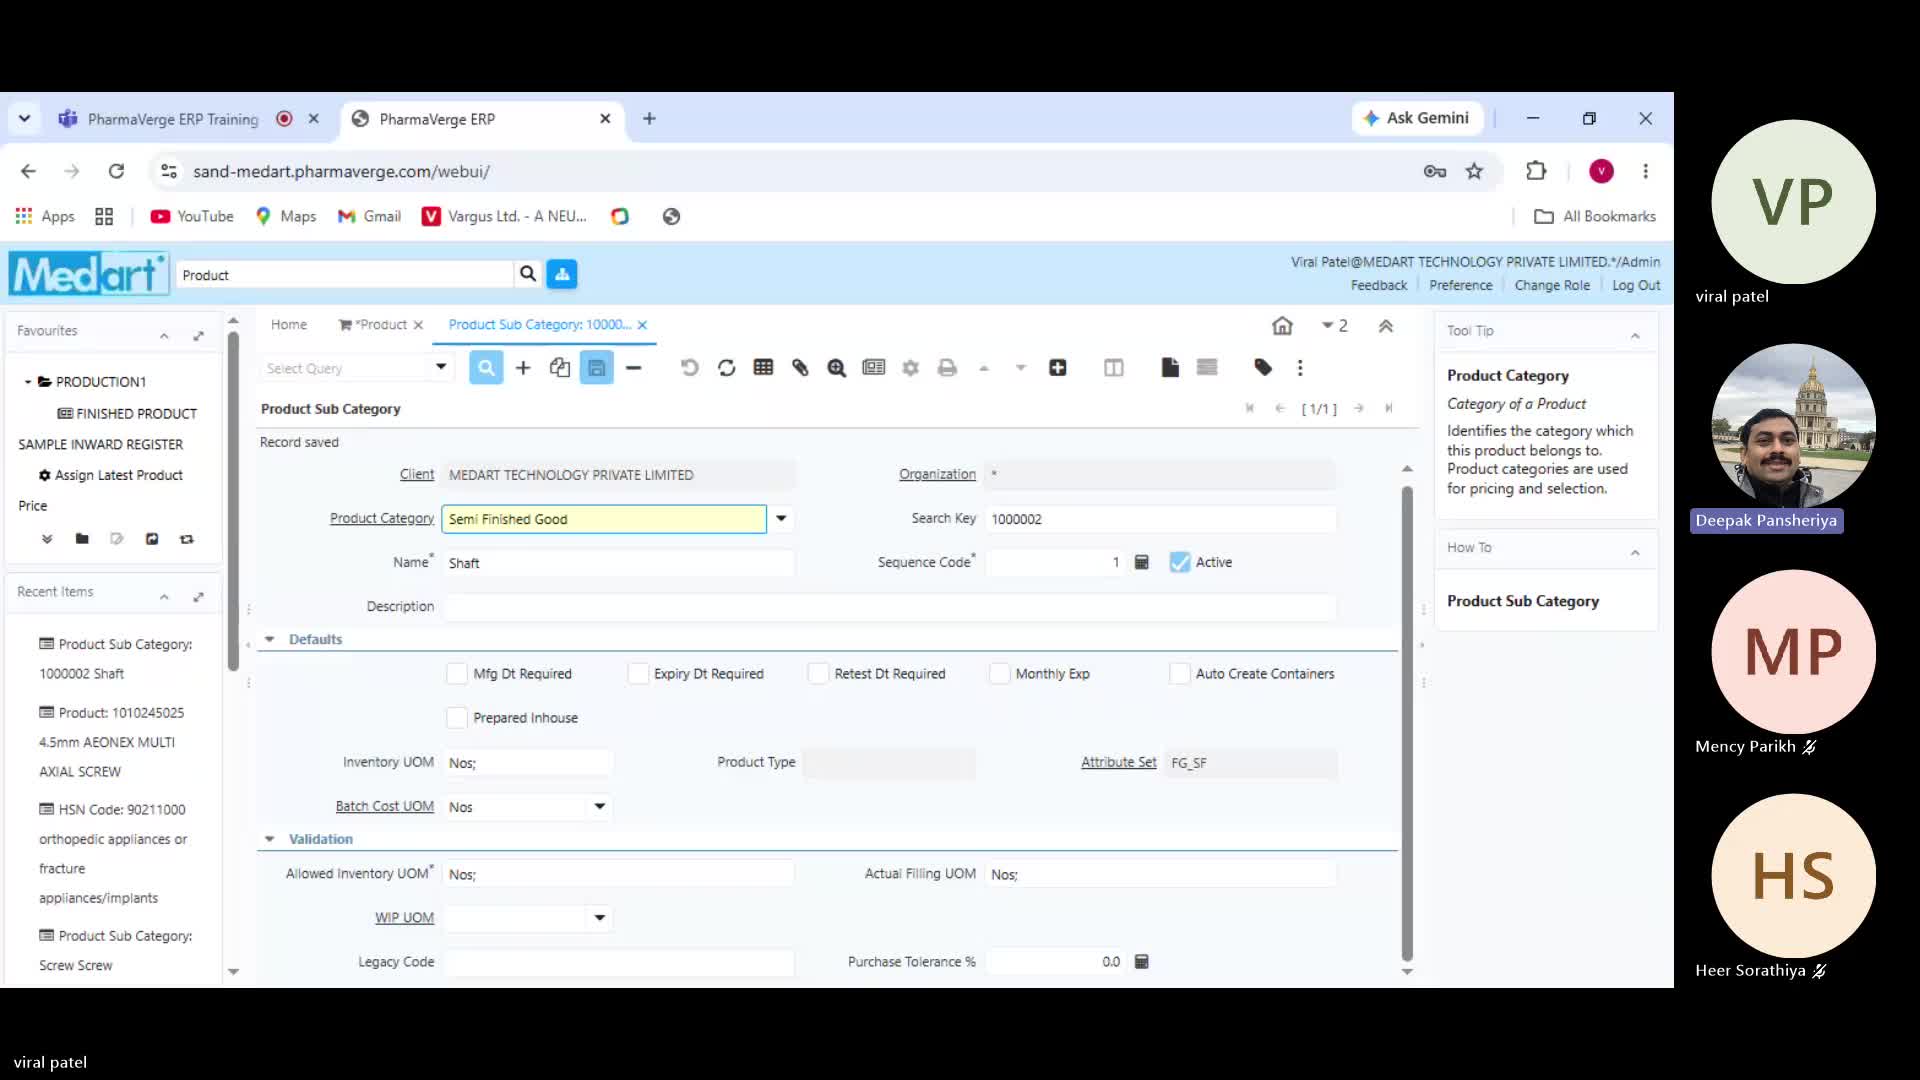This screenshot has height=1080, width=1920.
Task: Click the magnifier Lookup Record toolbar icon
Action: pos(486,368)
